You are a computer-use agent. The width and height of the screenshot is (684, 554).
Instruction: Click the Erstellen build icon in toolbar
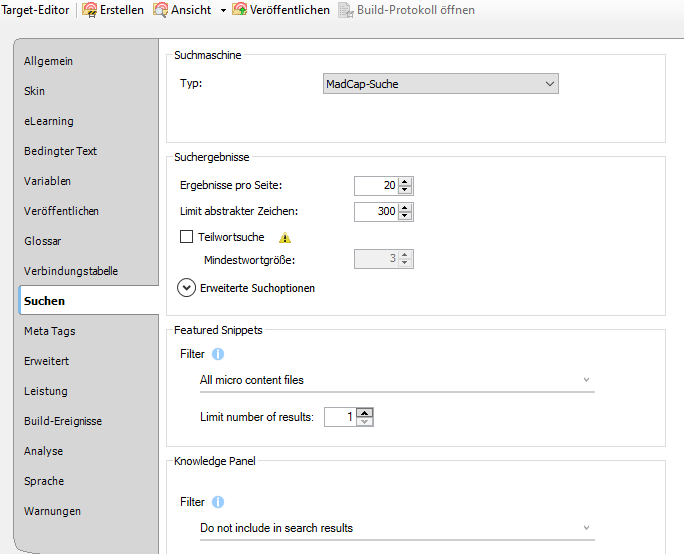click(x=89, y=10)
